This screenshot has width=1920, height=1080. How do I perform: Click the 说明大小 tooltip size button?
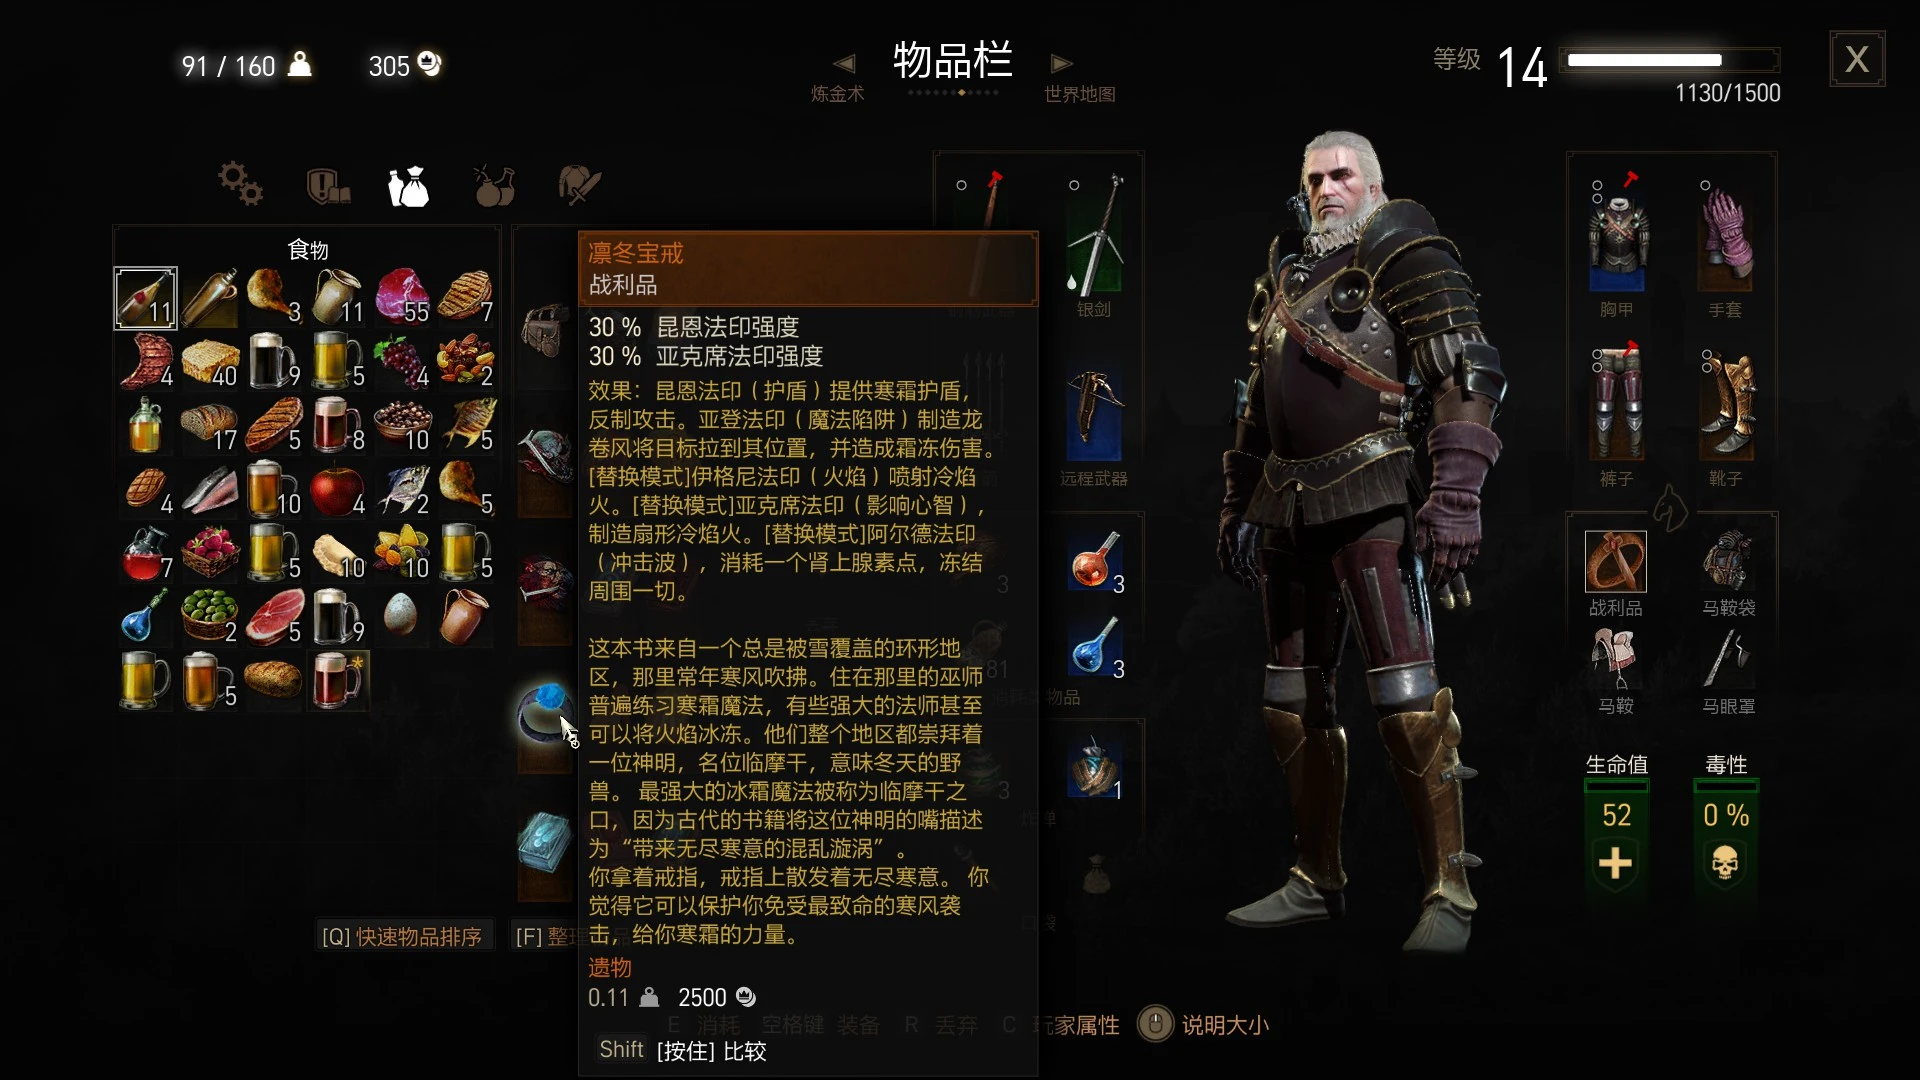coord(1204,1025)
